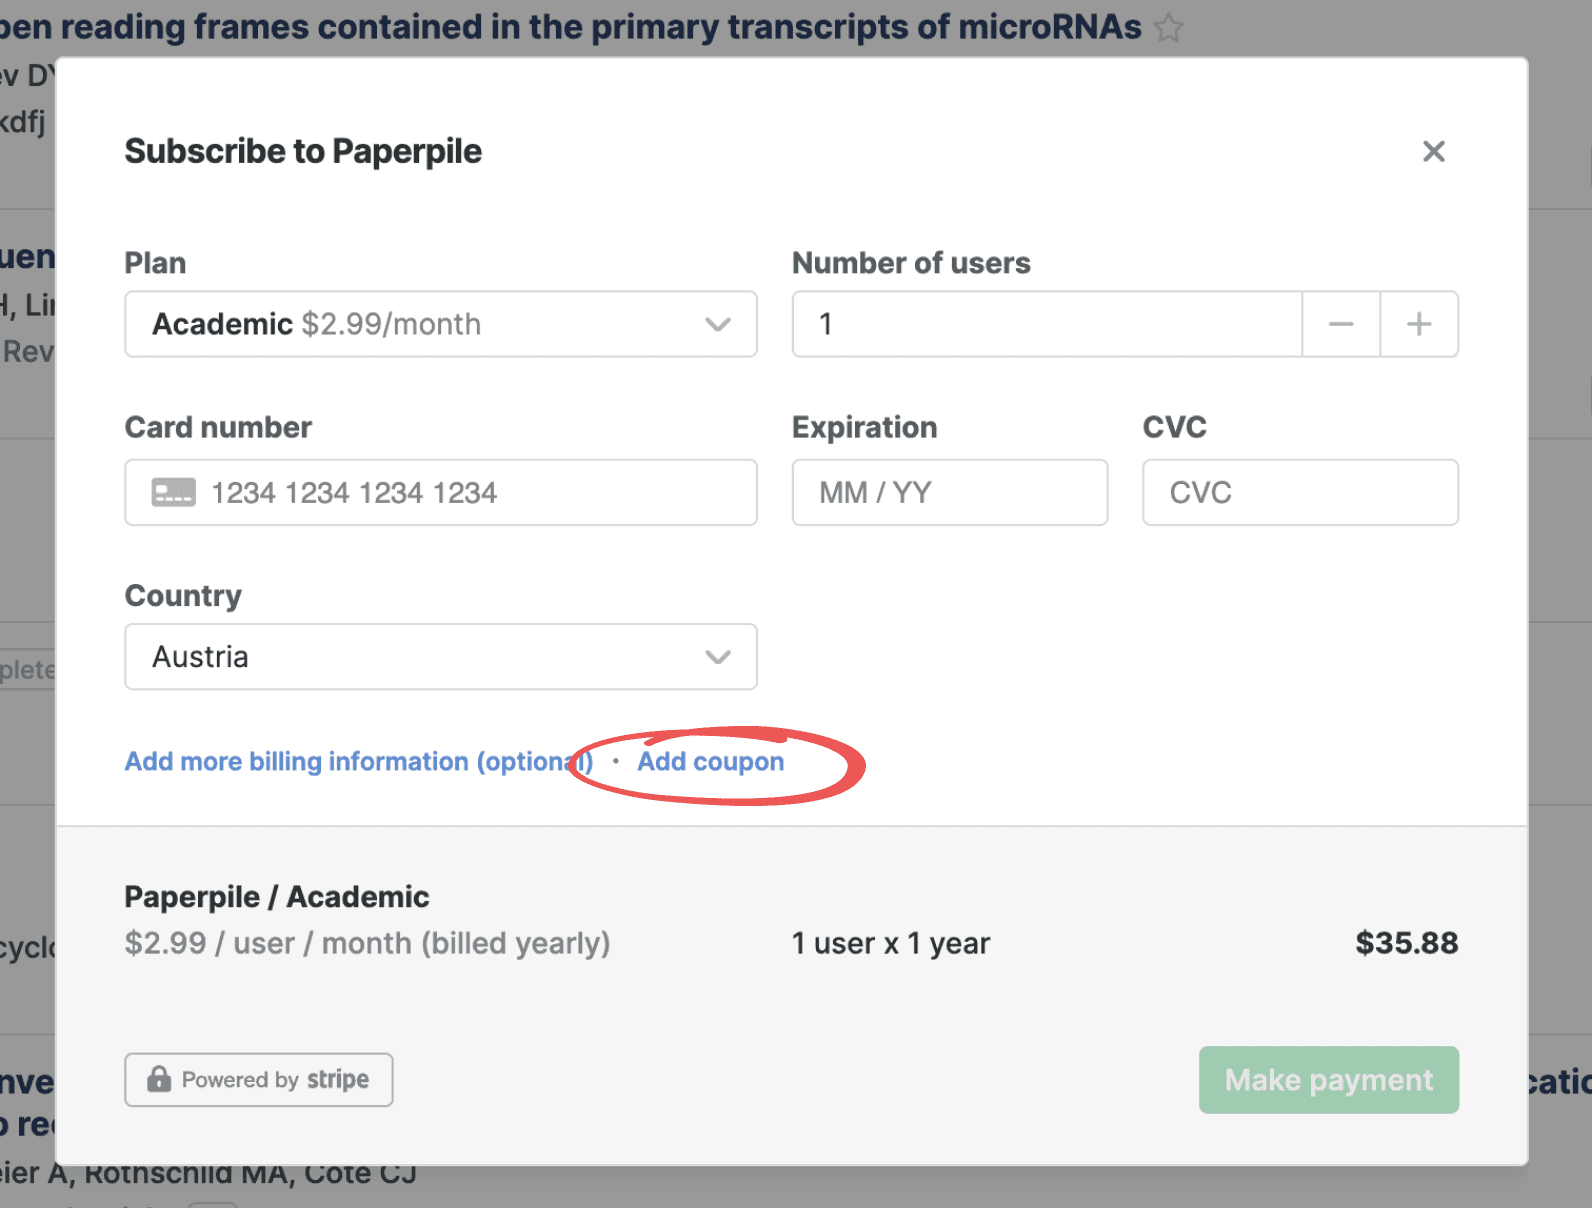
Task: Click the Number of users value field
Action: pyautogui.click(x=1046, y=324)
